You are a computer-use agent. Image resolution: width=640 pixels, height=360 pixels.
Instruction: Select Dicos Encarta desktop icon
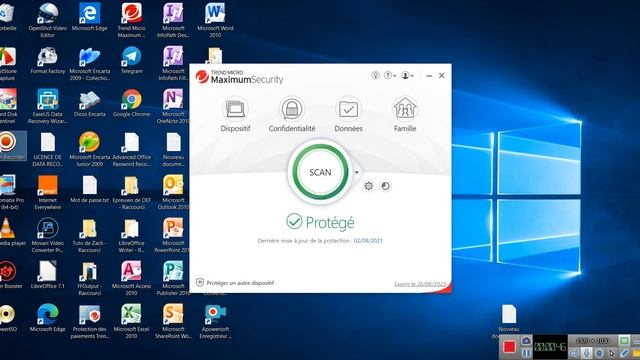point(89,103)
